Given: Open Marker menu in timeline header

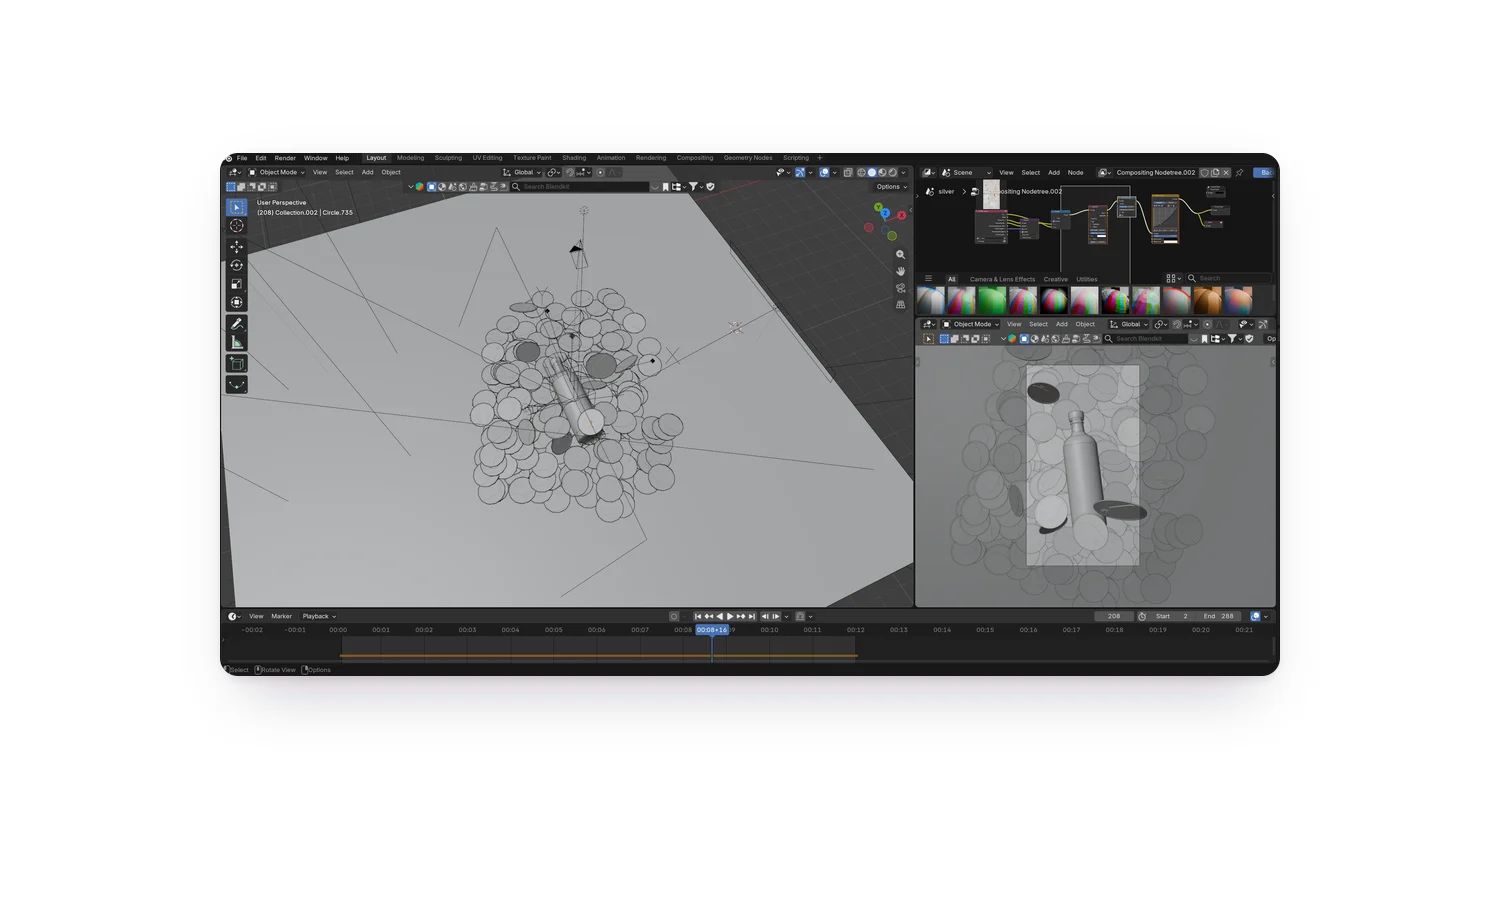Looking at the screenshot, I should 282,616.
